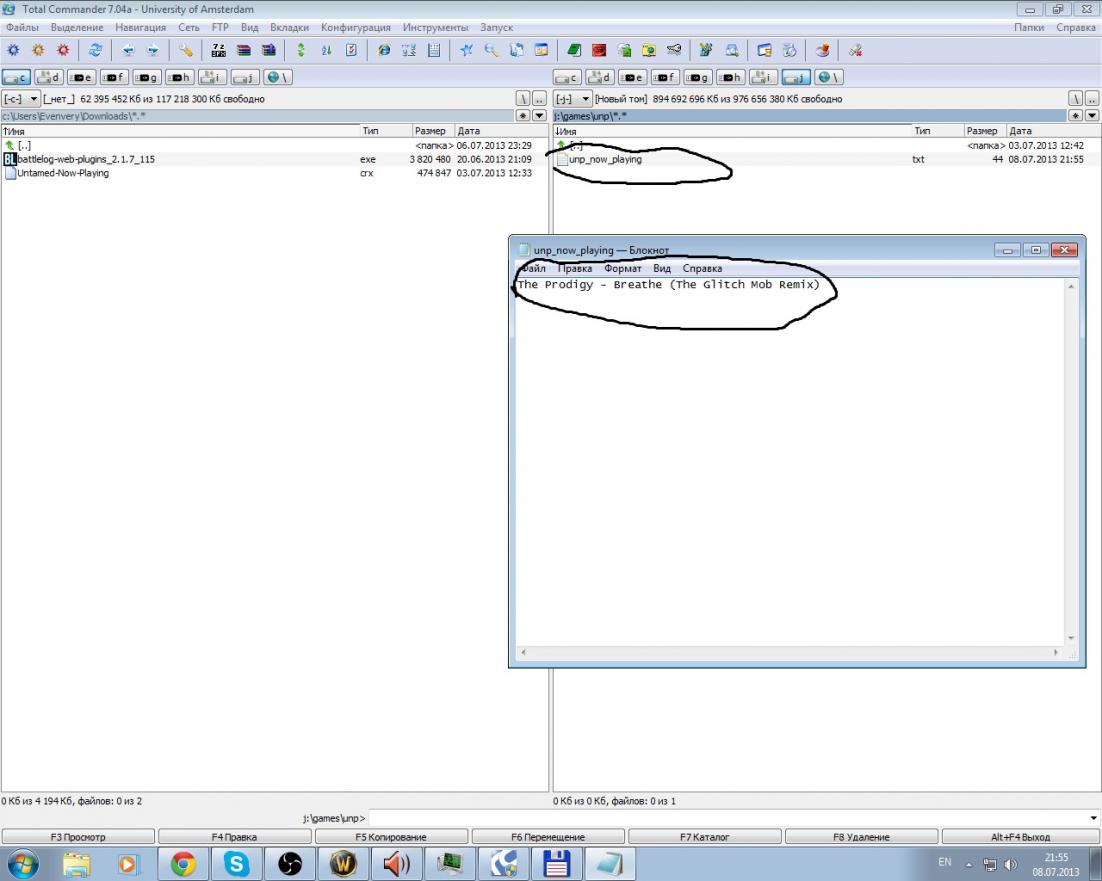Click the 7z archive toolbar icon
The height and width of the screenshot is (881, 1102).
pyautogui.click(x=218, y=50)
